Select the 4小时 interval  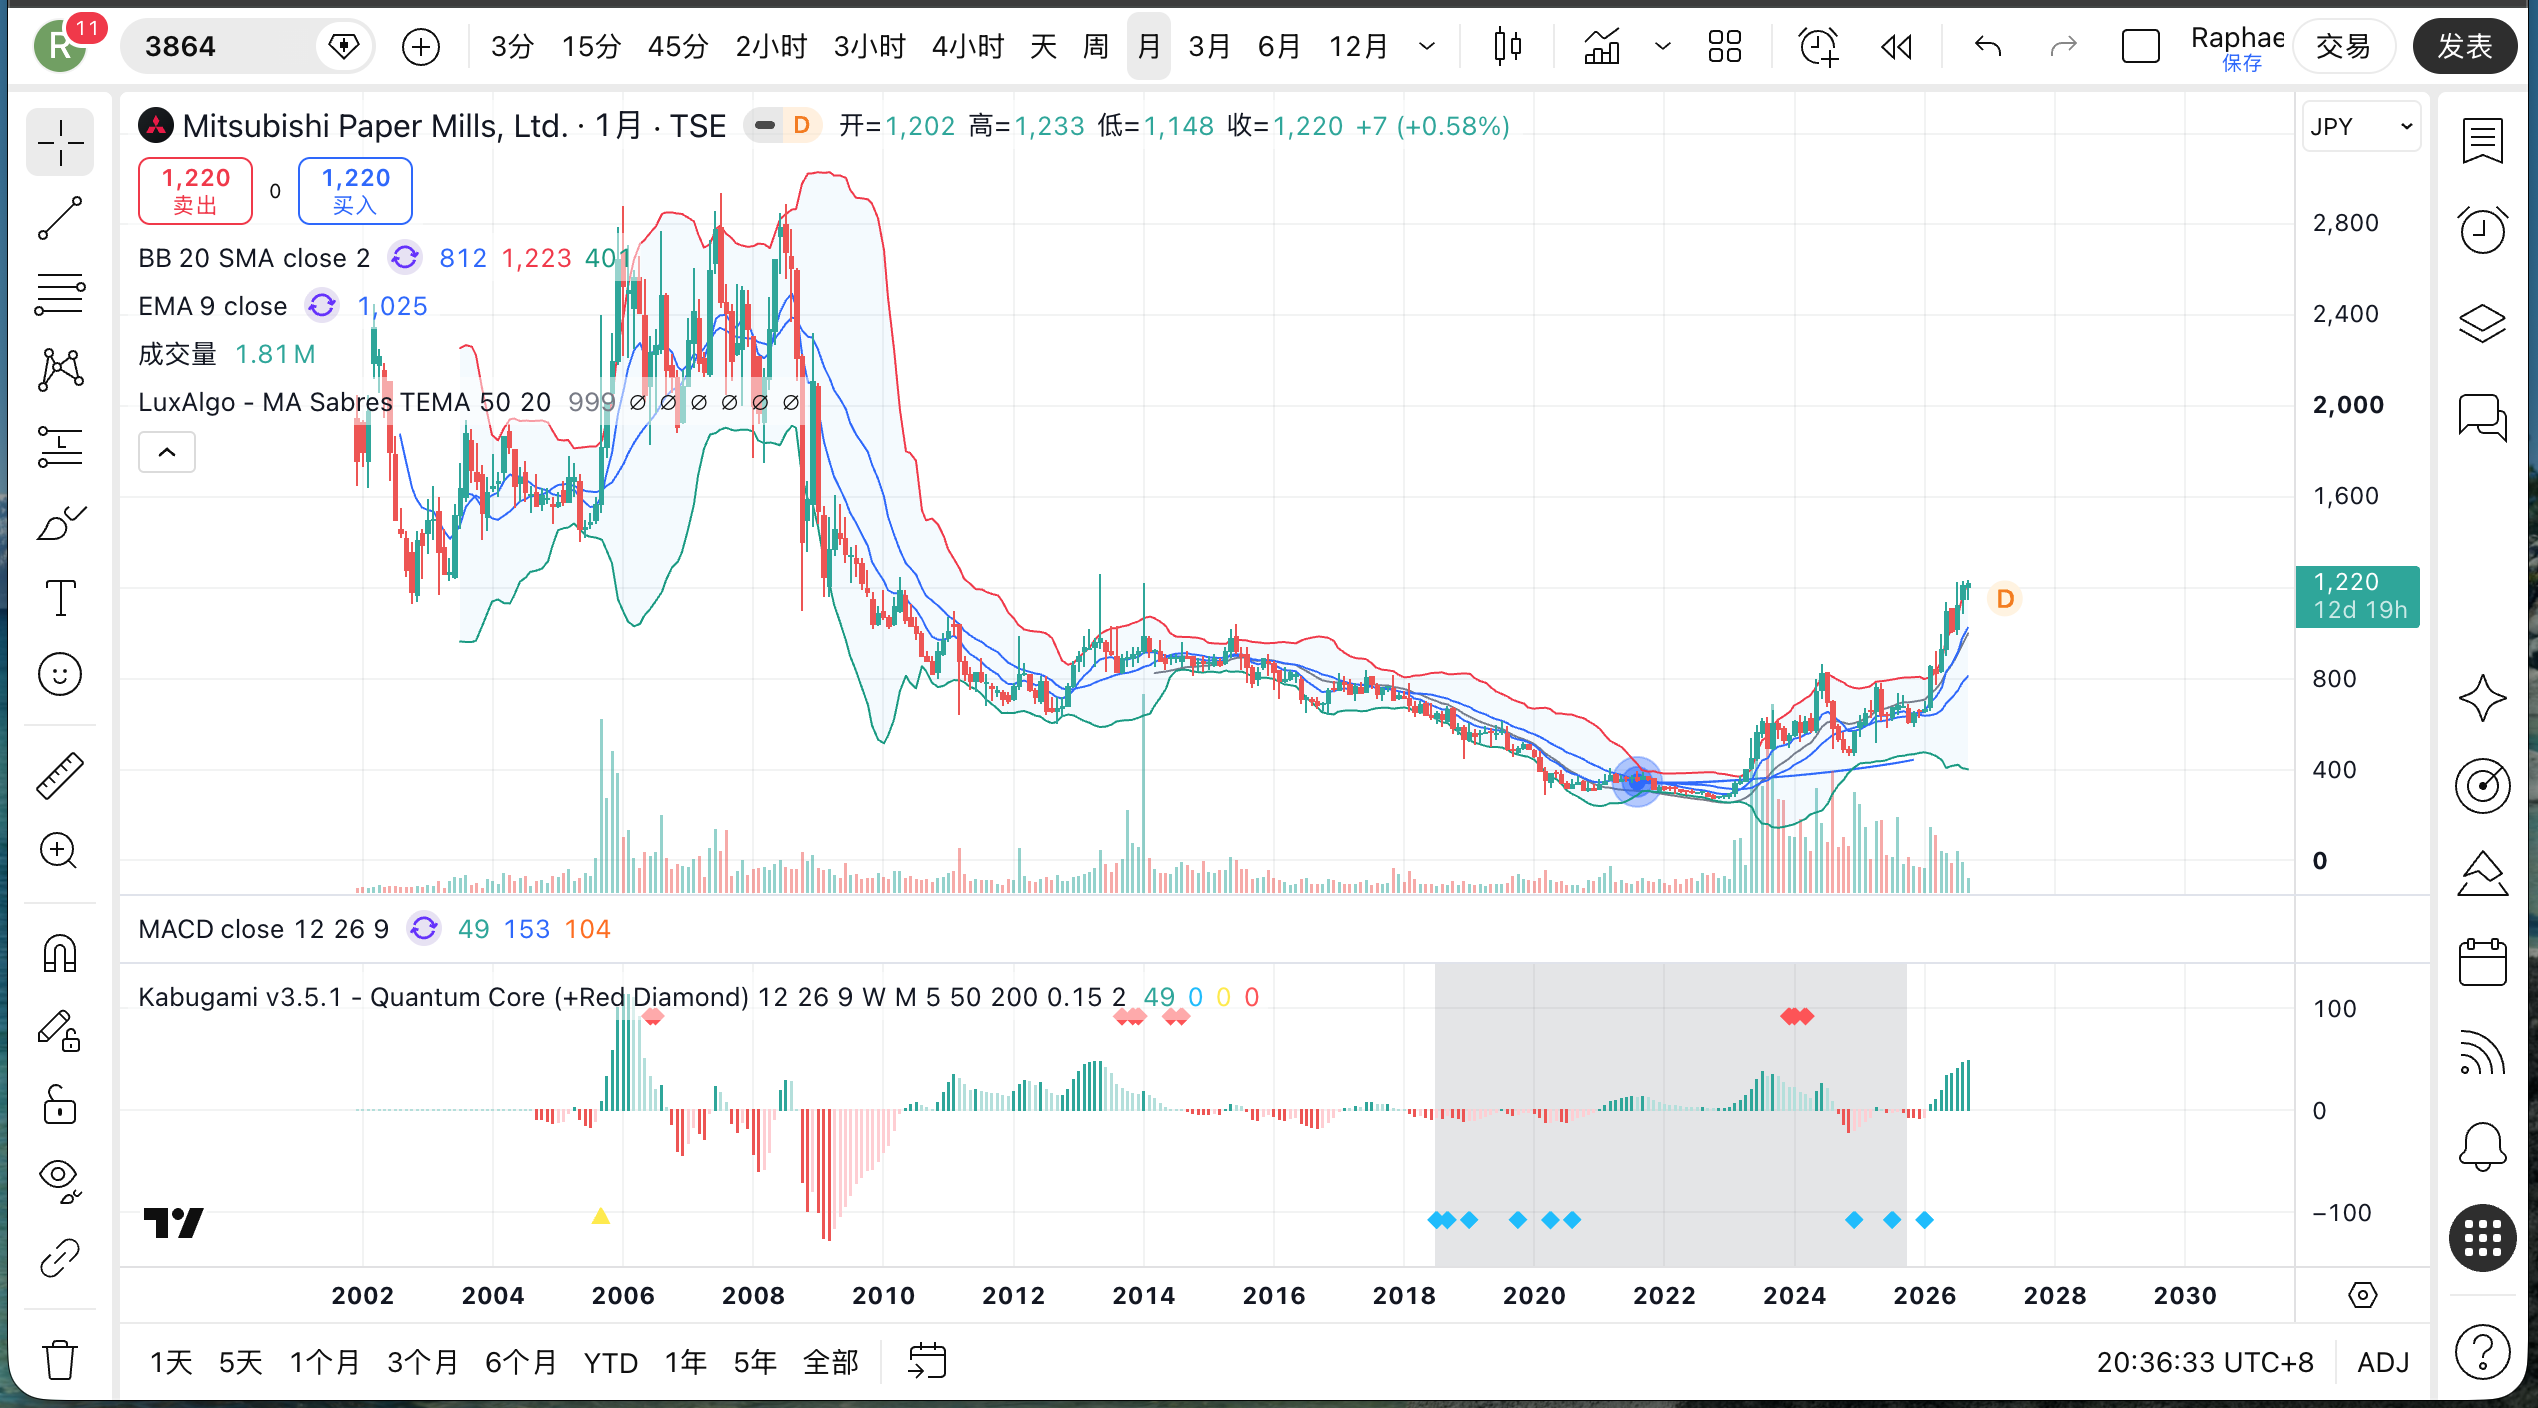coord(968,47)
